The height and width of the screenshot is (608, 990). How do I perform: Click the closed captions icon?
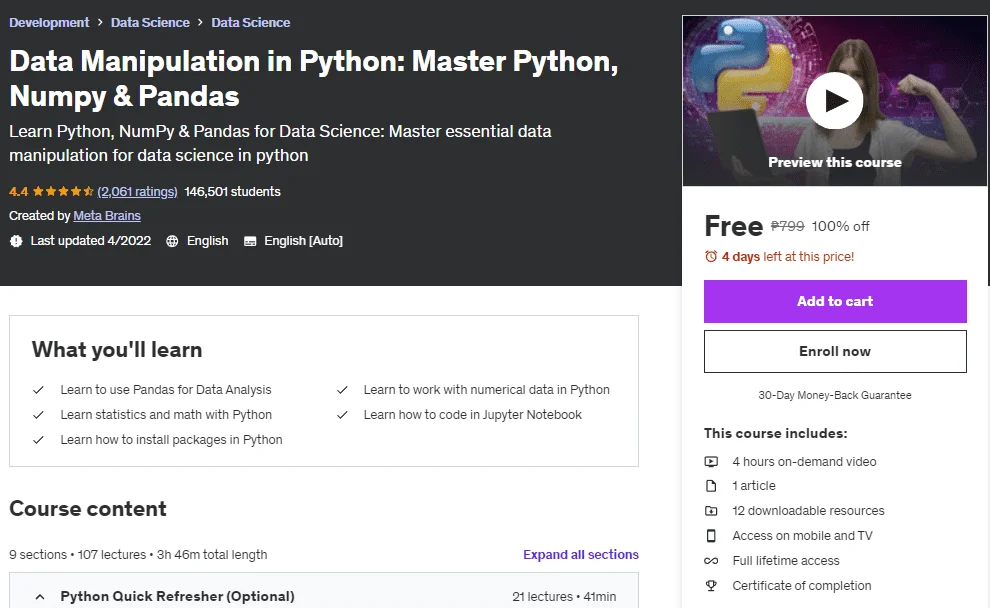tap(250, 241)
